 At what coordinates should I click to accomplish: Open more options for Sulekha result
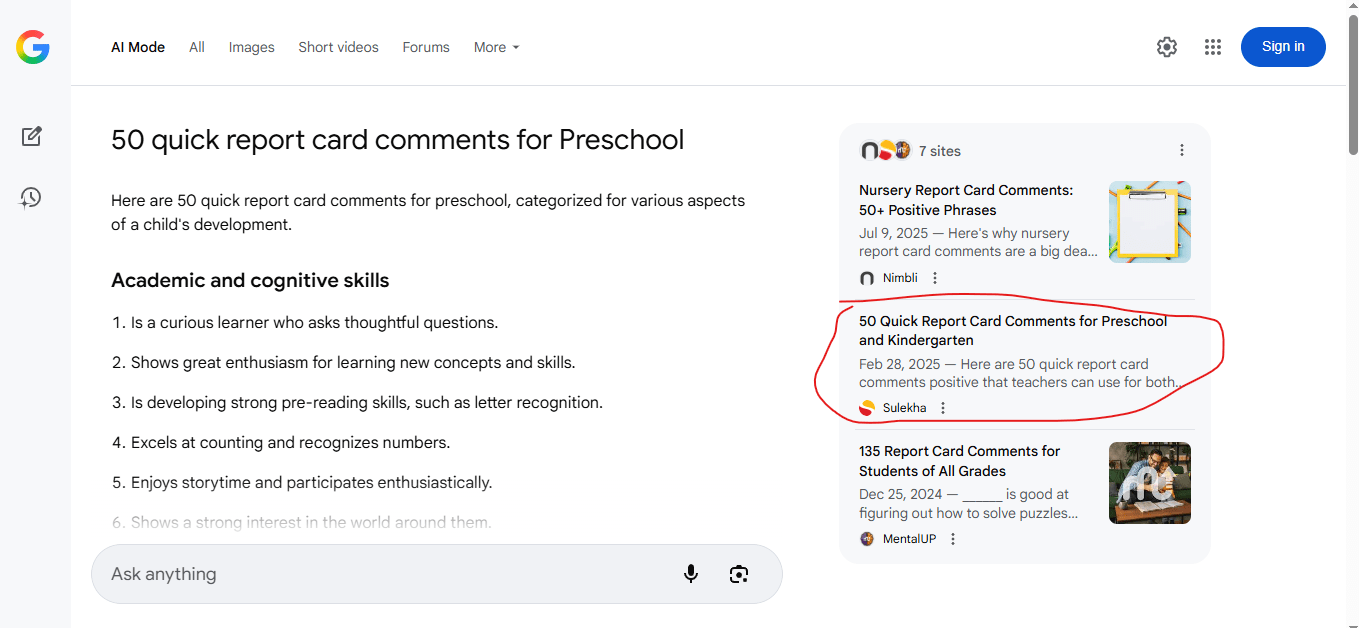pos(943,408)
